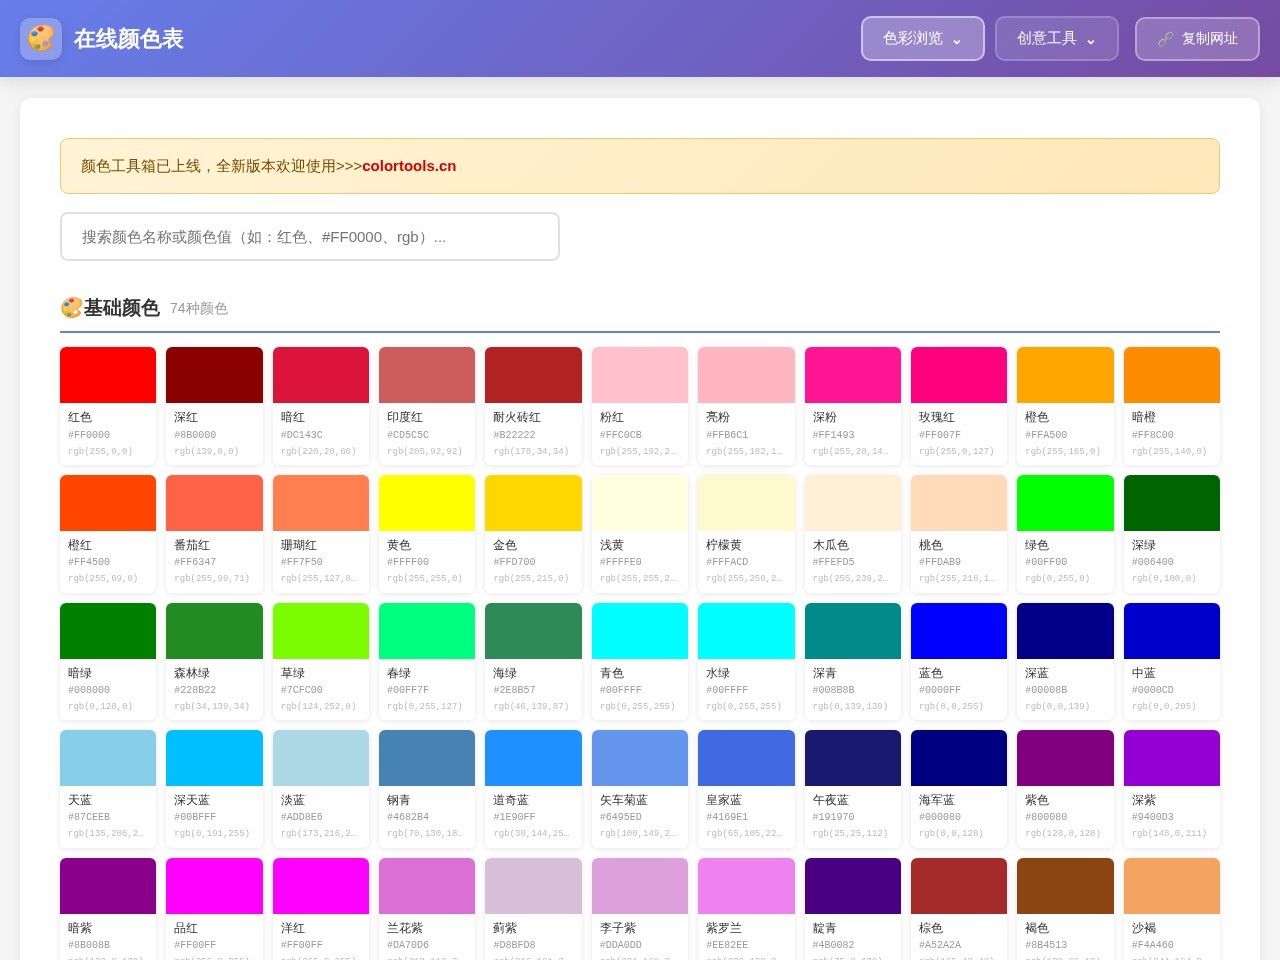This screenshot has height=960, width=1280.
Task: Choose the 草绿 #7CFC00 swatch
Action: [321, 661]
